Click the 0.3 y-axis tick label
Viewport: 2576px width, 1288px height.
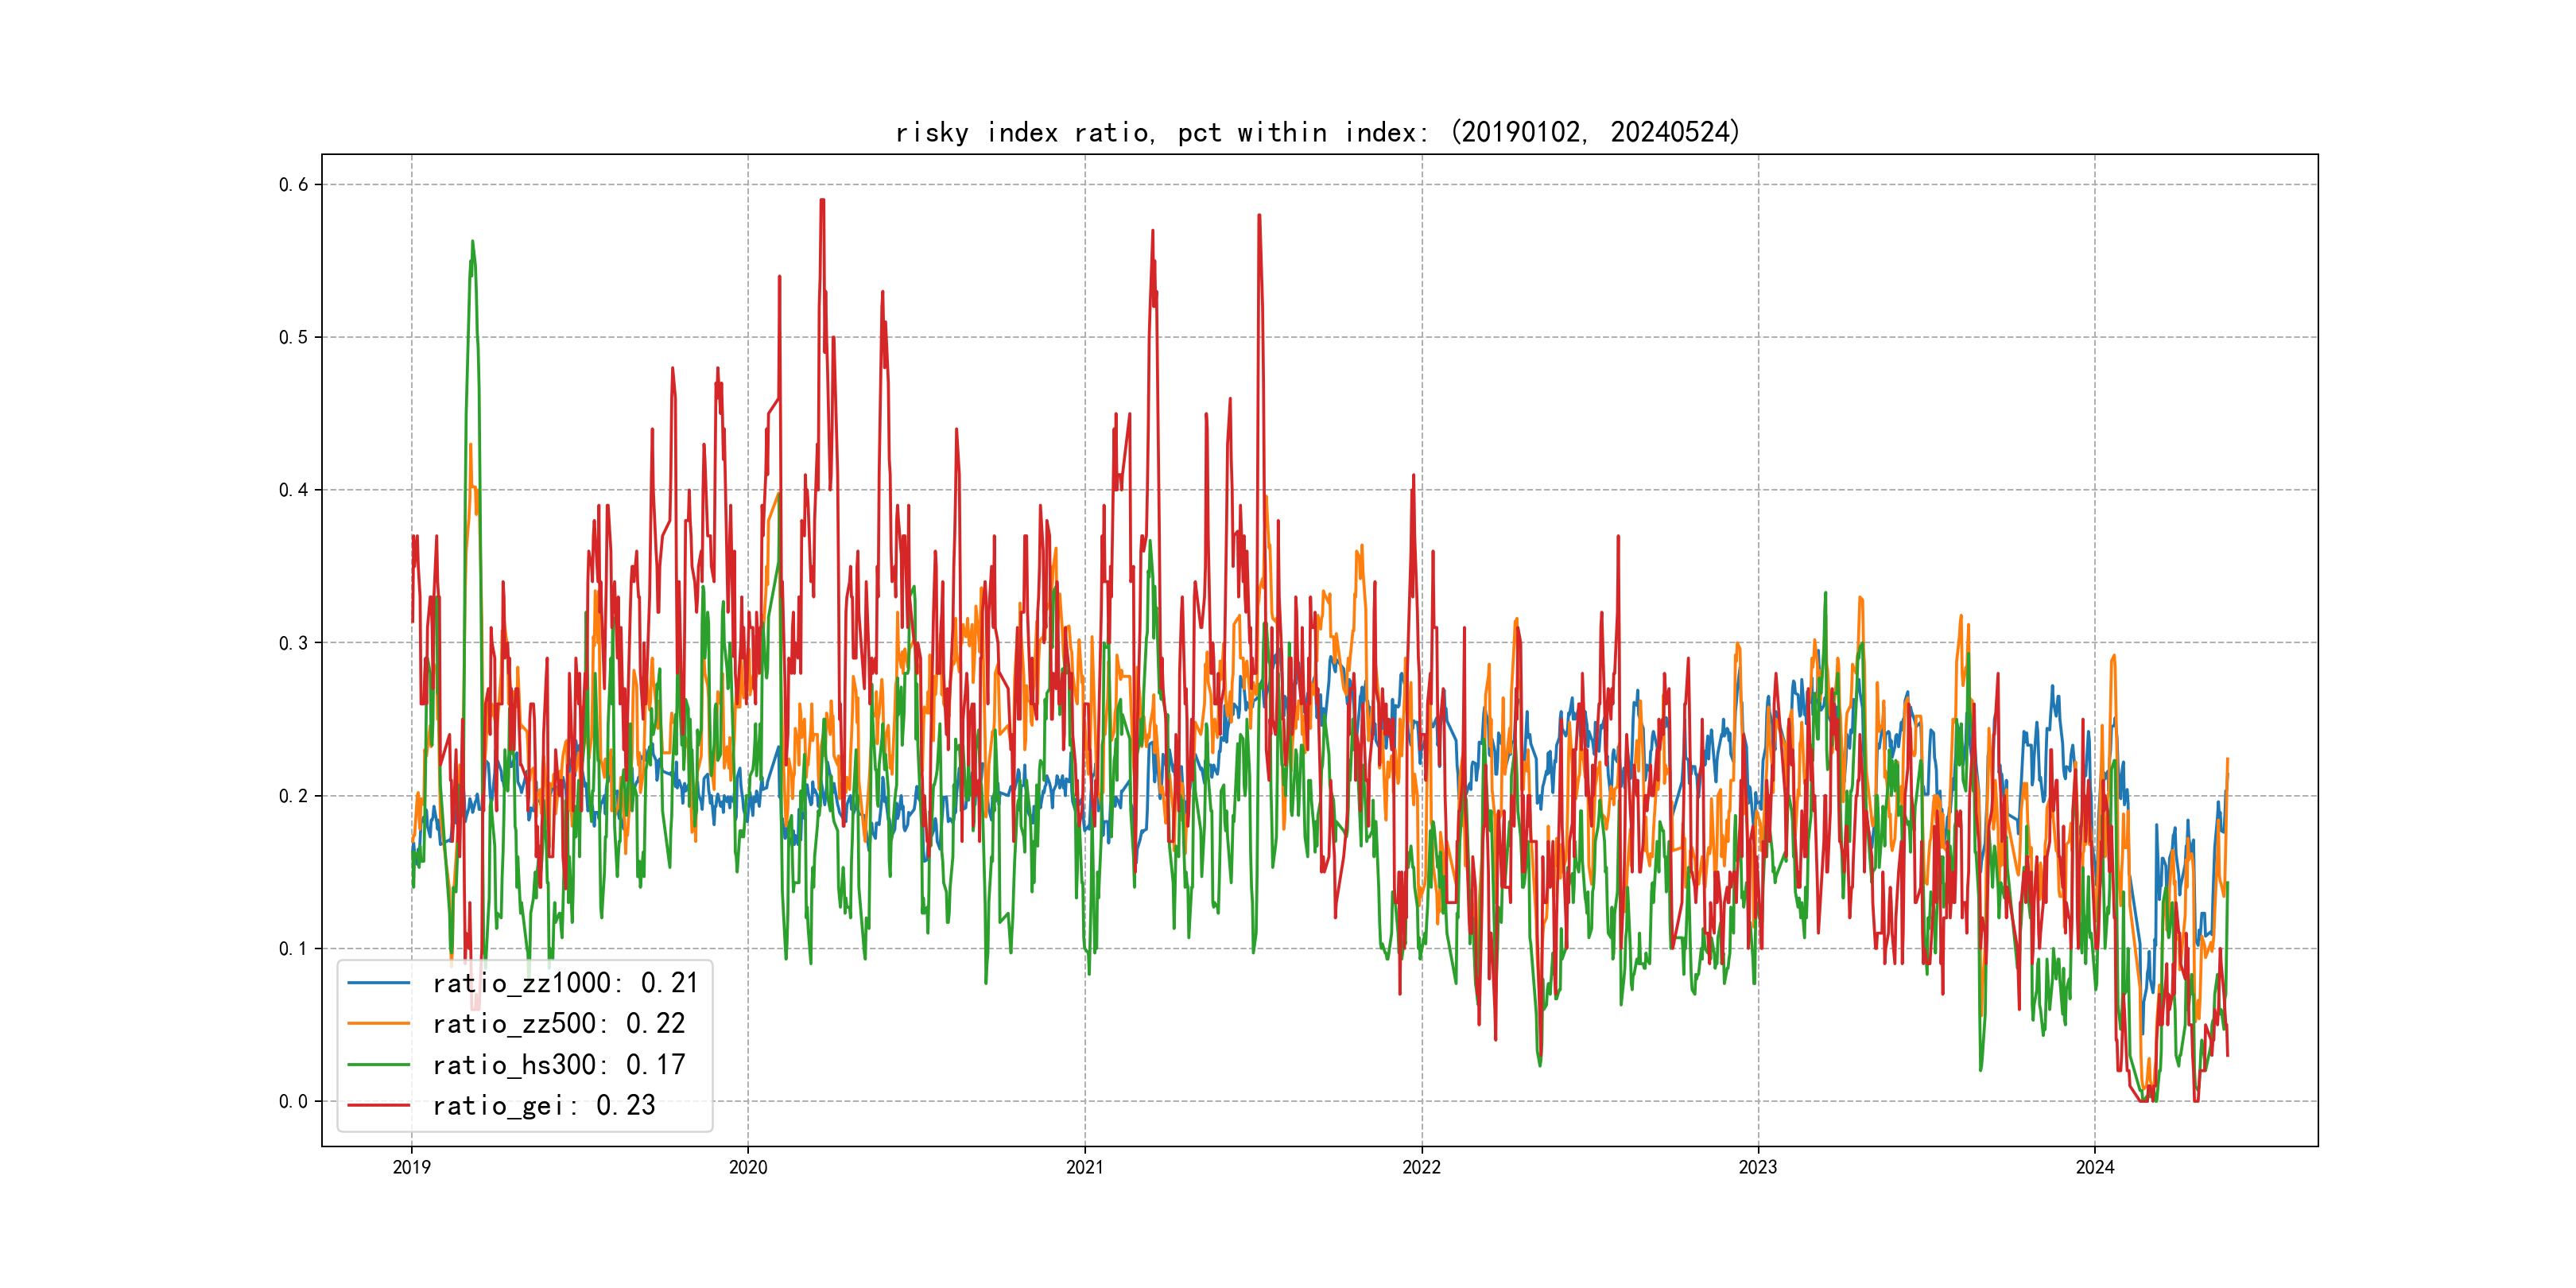[x=293, y=643]
